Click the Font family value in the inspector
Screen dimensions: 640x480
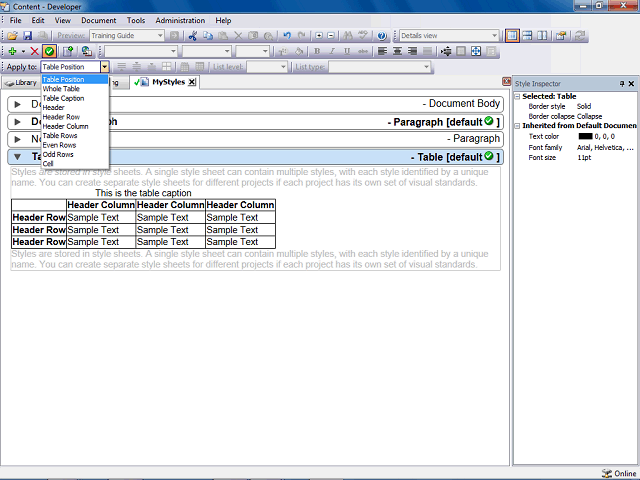coord(605,147)
